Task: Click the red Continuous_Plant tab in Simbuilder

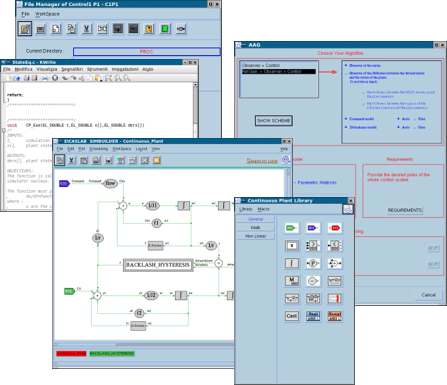Action: [x=71, y=353]
